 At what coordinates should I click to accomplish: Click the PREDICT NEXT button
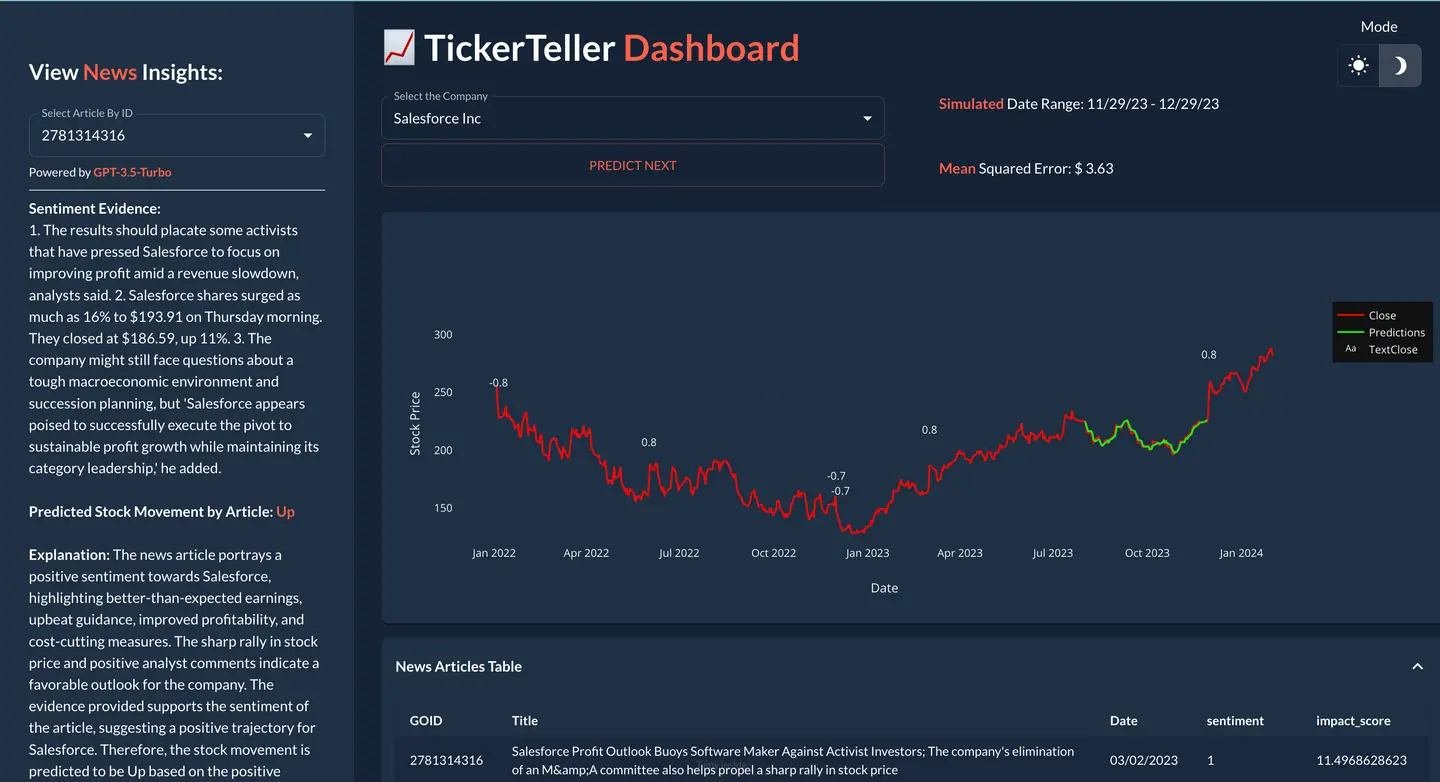(633, 165)
